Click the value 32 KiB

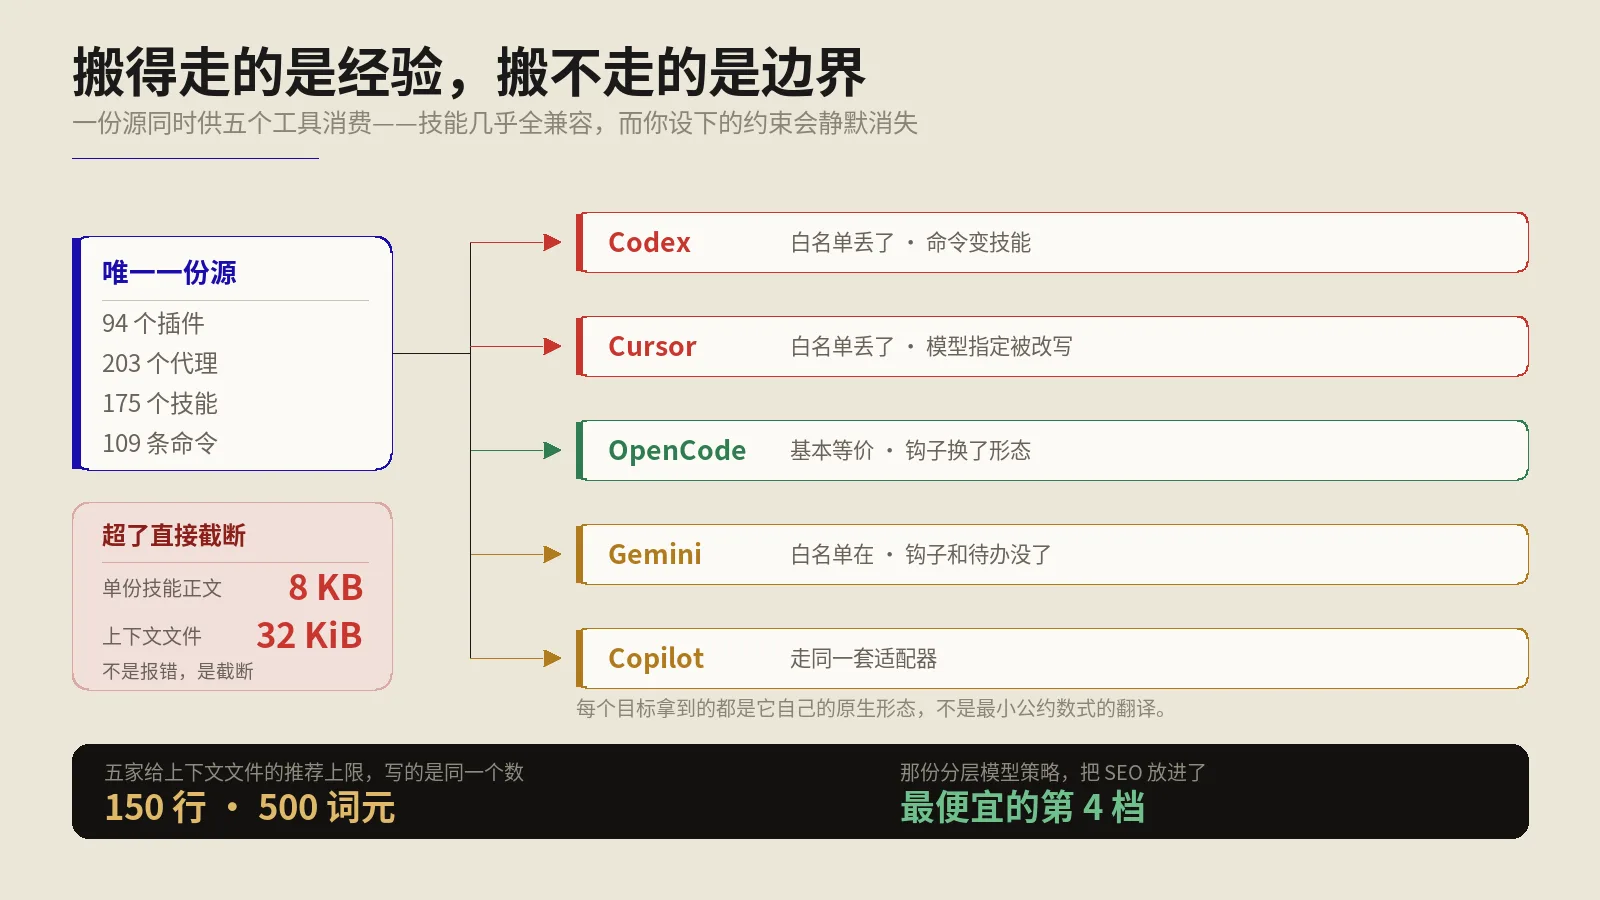click(x=309, y=635)
